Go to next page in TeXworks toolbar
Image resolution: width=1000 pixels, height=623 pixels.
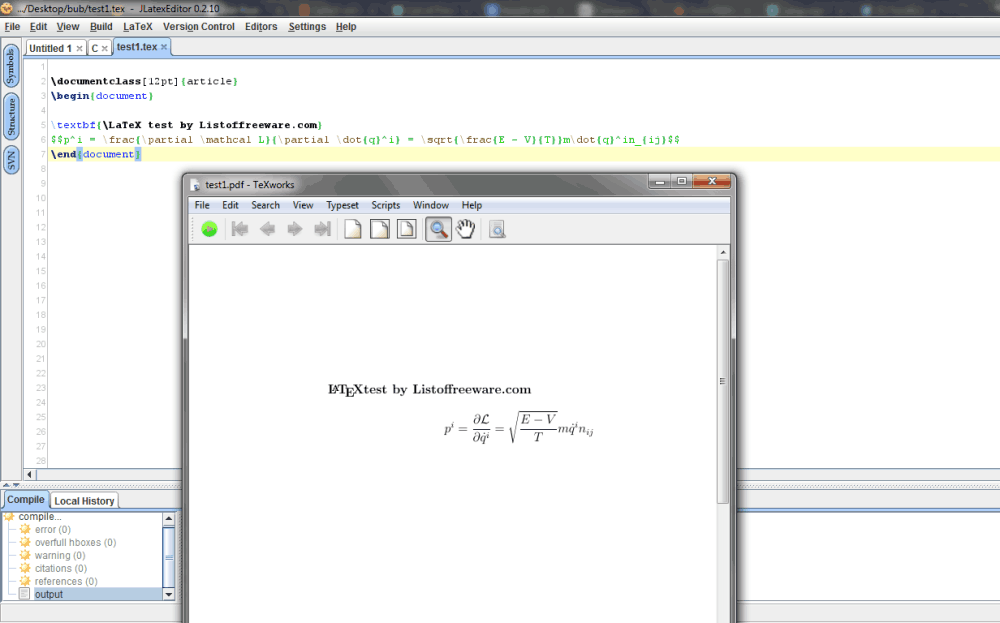[x=295, y=229]
